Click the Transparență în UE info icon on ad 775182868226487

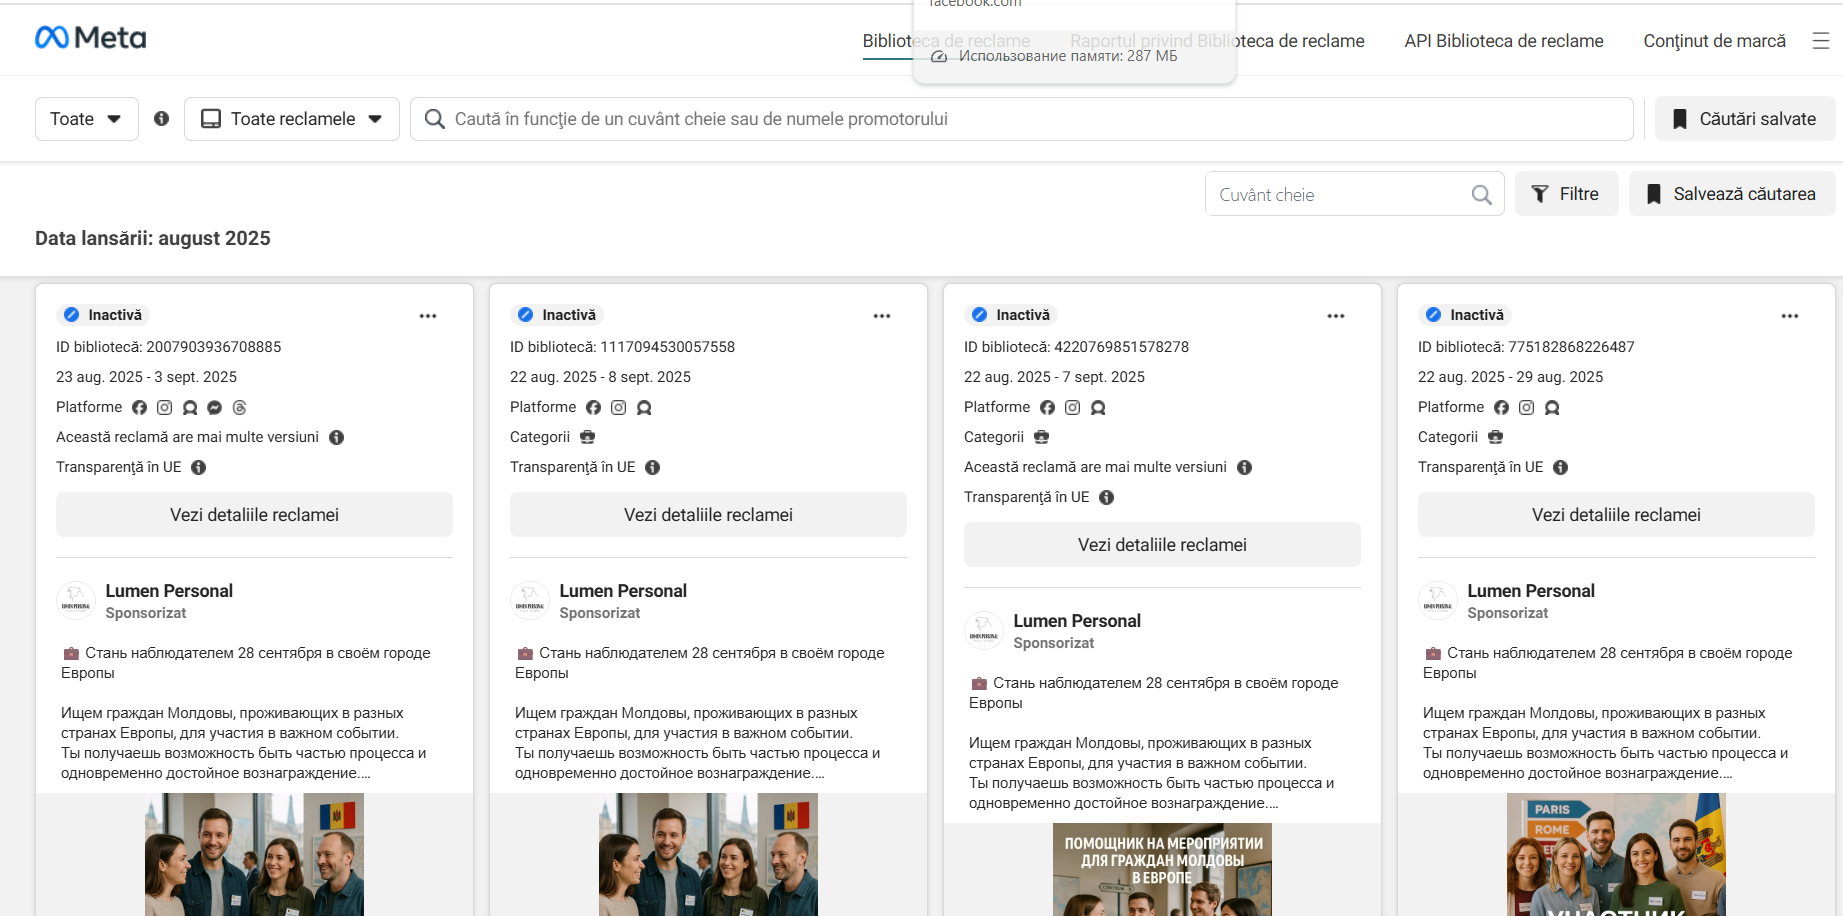pos(1561,467)
